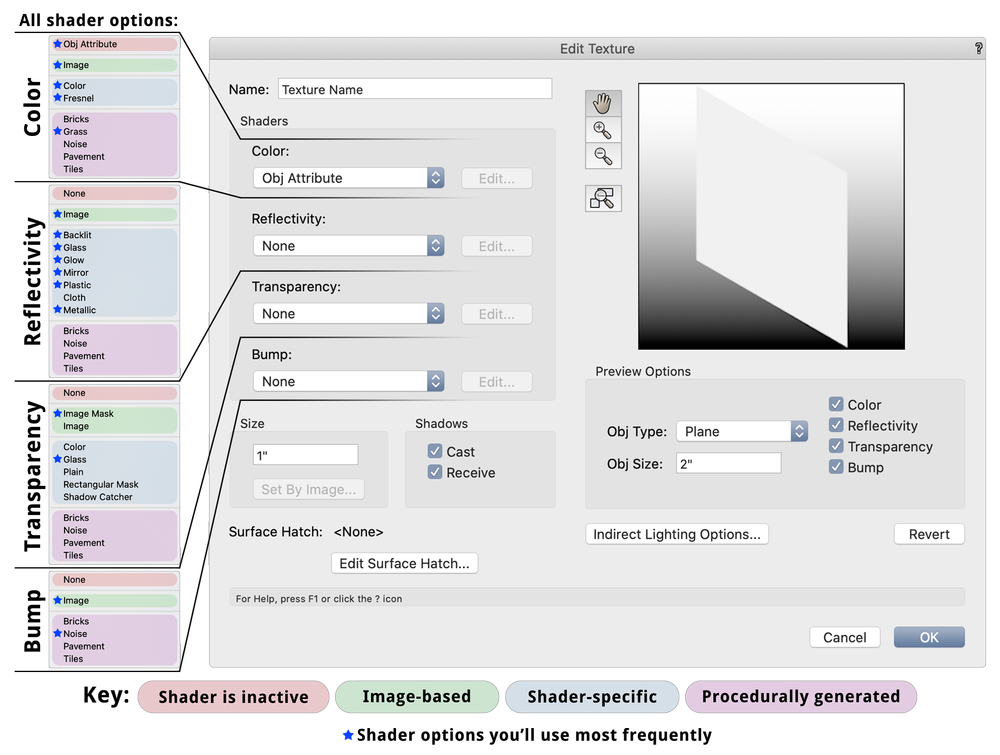Screen dimensions: 1000x755
Task: Open the Obj Type dropdown set to Plane
Action: click(742, 431)
